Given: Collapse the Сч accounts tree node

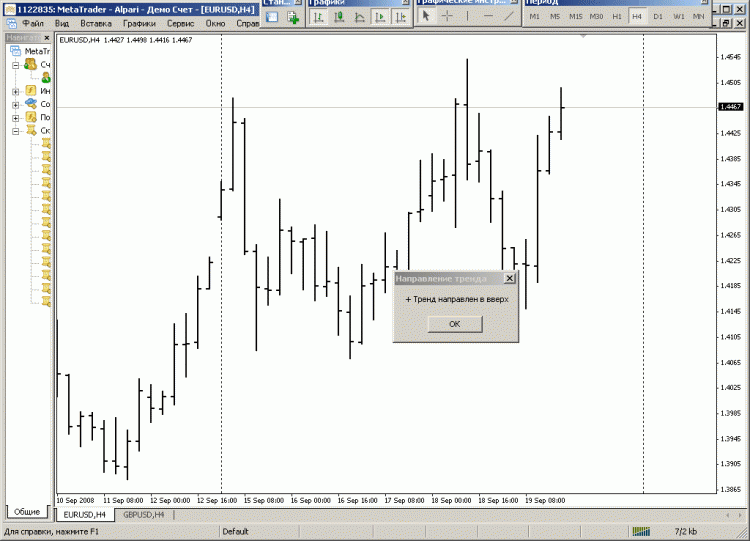Looking at the screenshot, I should (16, 65).
